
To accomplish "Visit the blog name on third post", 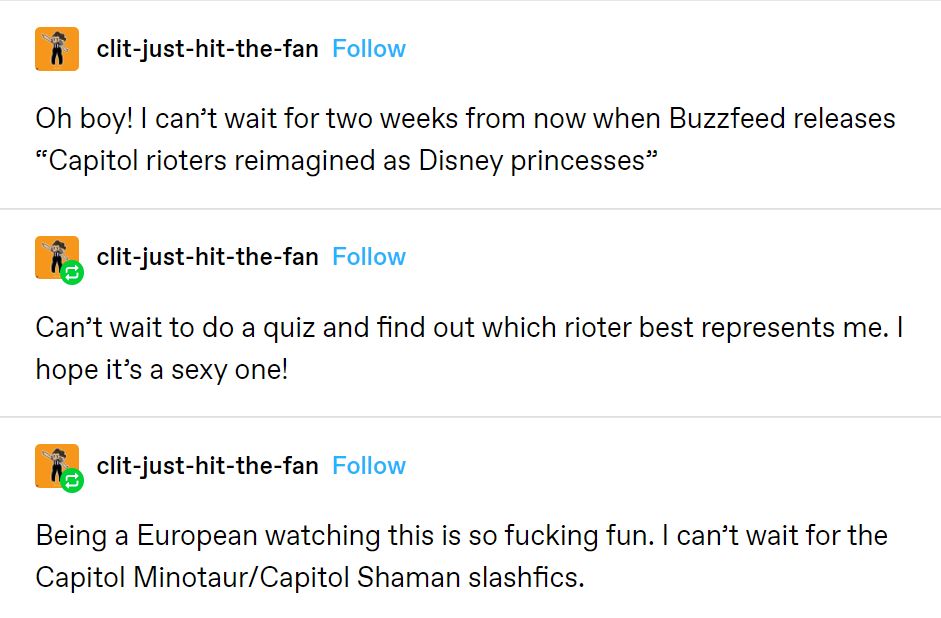I will coord(207,466).
